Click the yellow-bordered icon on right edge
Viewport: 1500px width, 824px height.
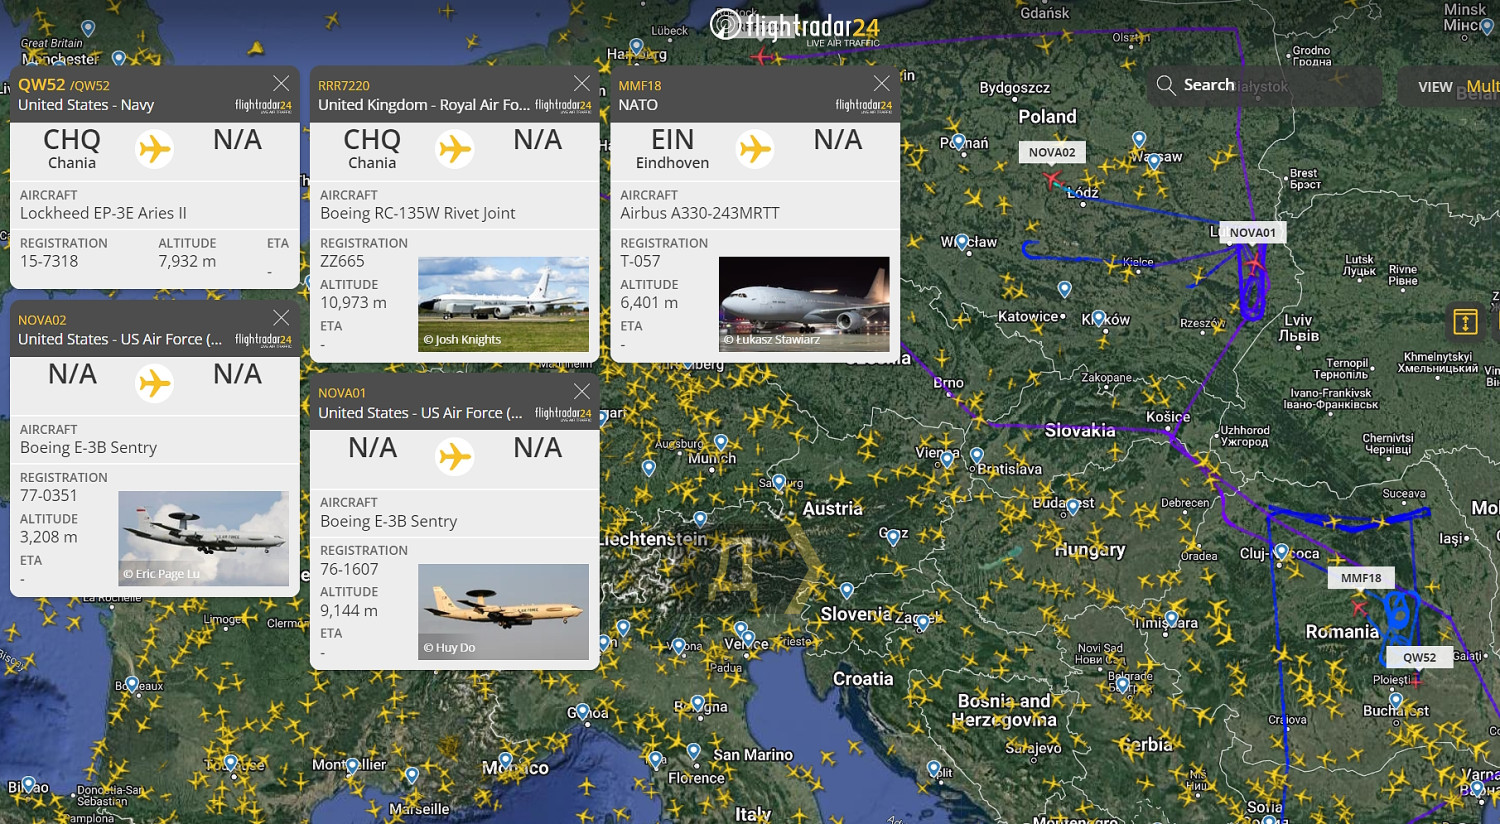pos(1465,322)
